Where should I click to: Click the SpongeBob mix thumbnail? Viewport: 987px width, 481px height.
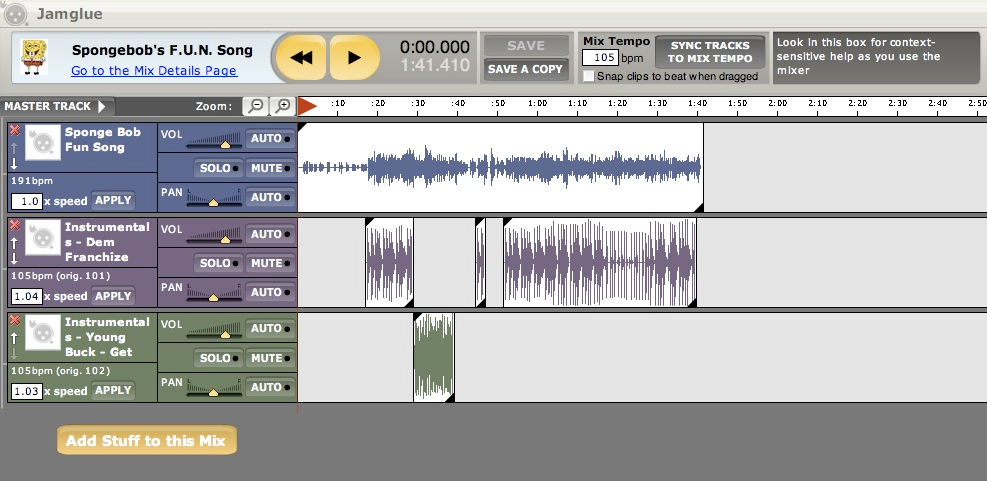click(34, 57)
